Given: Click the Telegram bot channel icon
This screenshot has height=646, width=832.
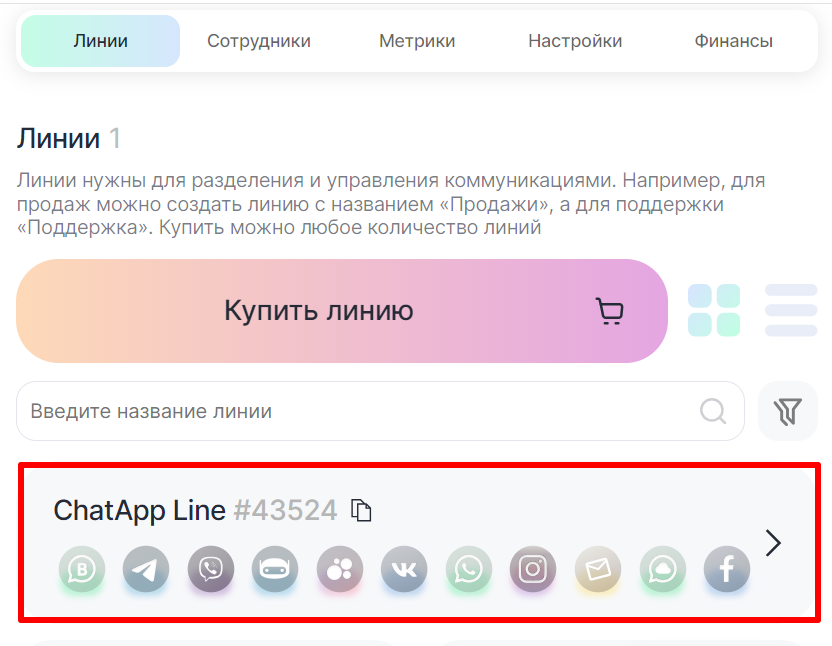Looking at the screenshot, I should 275,570.
